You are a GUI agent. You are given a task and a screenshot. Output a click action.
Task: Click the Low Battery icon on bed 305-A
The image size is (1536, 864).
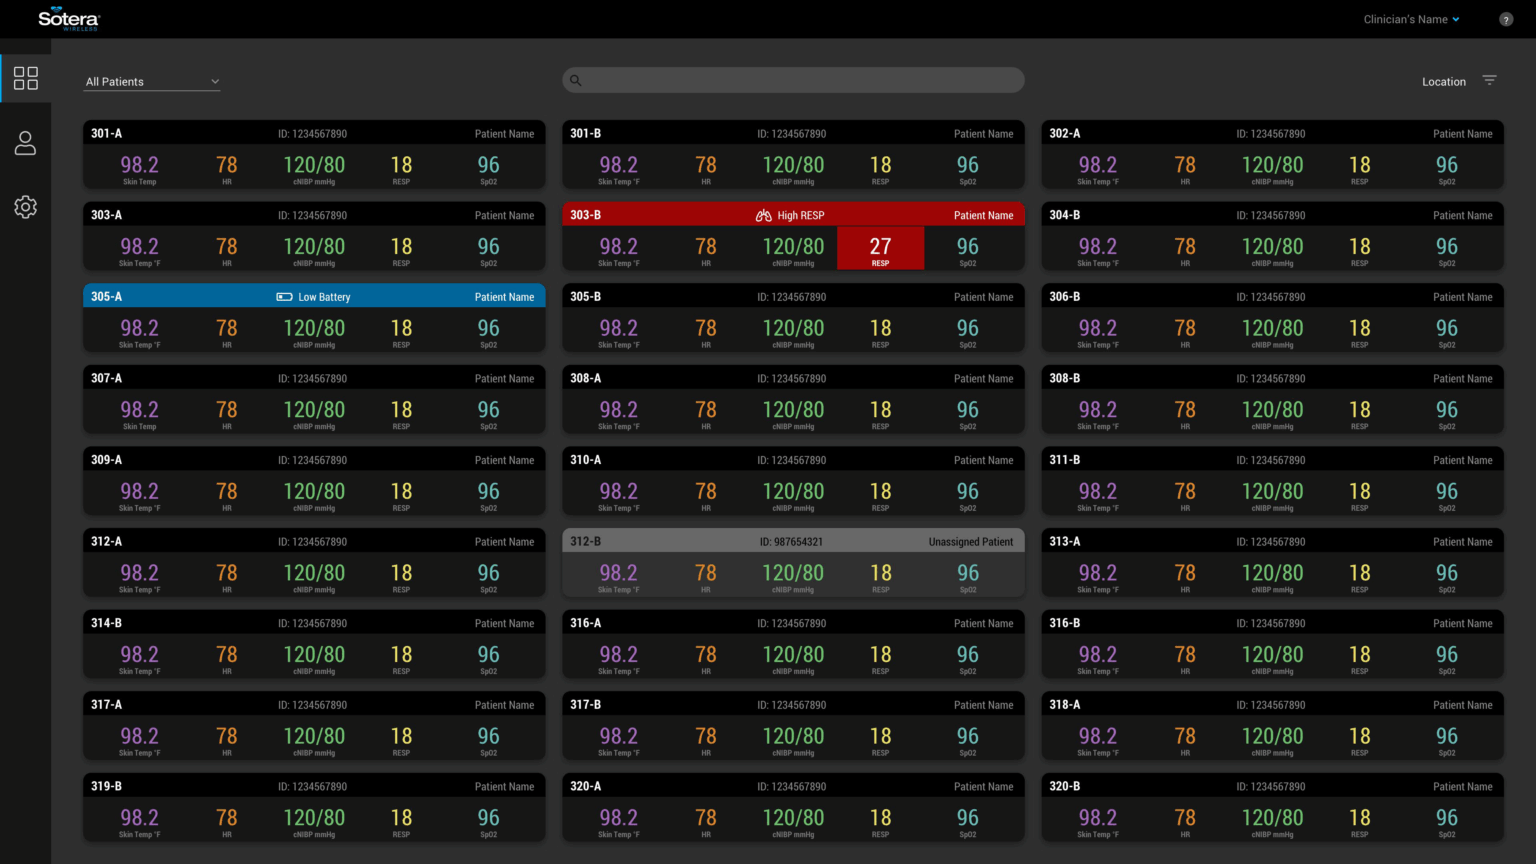pos(285,297)
